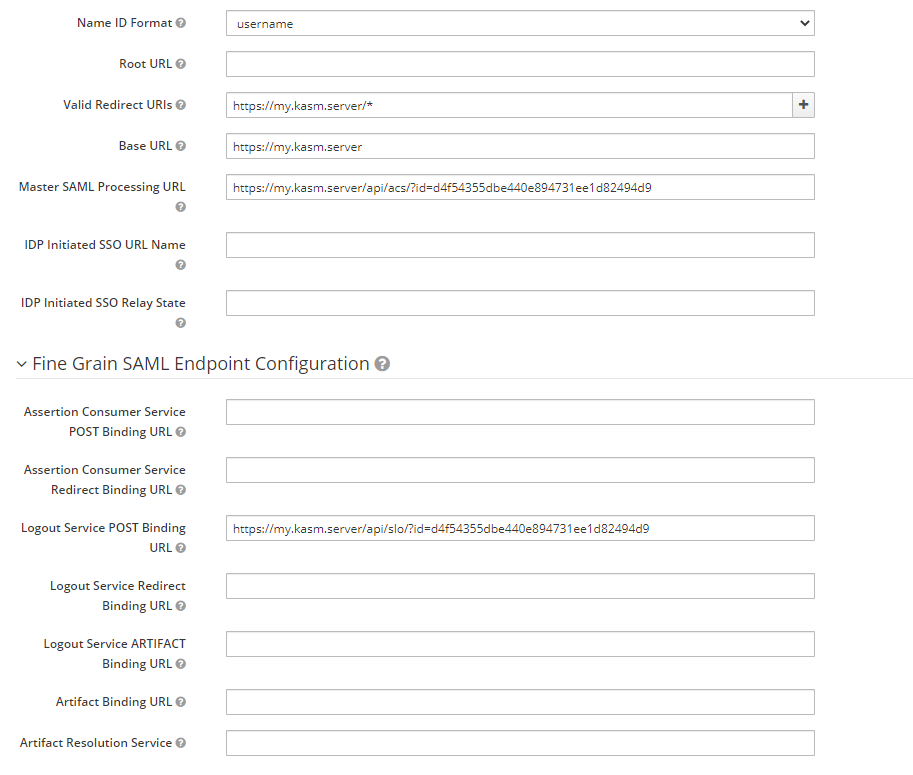Add a new Valid Redirect URI entry
The height and width of the screenshot is (775, 913).
point(803,104)
